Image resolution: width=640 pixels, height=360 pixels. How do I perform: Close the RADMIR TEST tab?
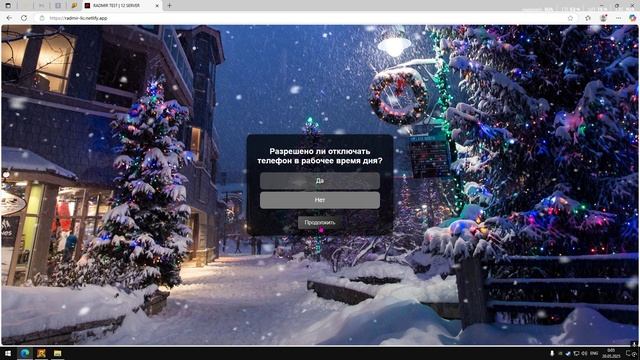pyautogui.click(x=157, y=6)
